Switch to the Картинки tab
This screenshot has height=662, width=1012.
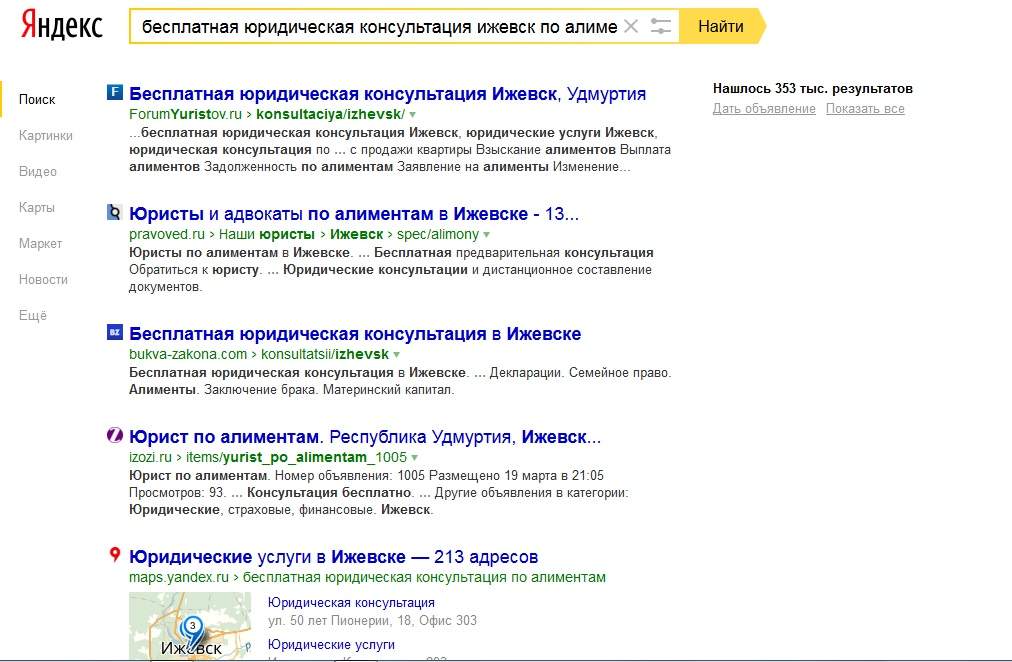click(x=46, y=135)
